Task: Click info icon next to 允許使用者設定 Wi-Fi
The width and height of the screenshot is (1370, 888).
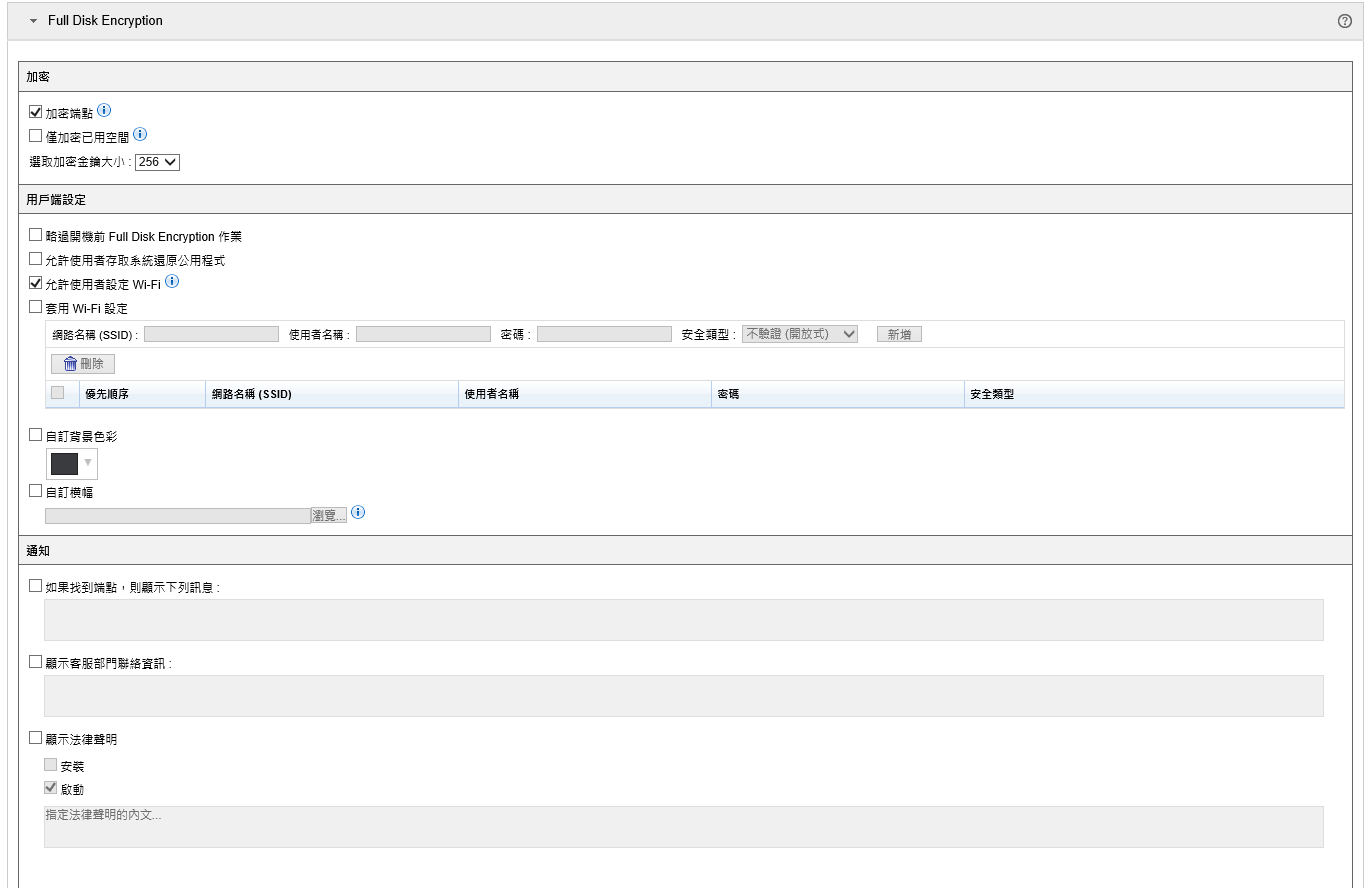Action: [172, 282]
